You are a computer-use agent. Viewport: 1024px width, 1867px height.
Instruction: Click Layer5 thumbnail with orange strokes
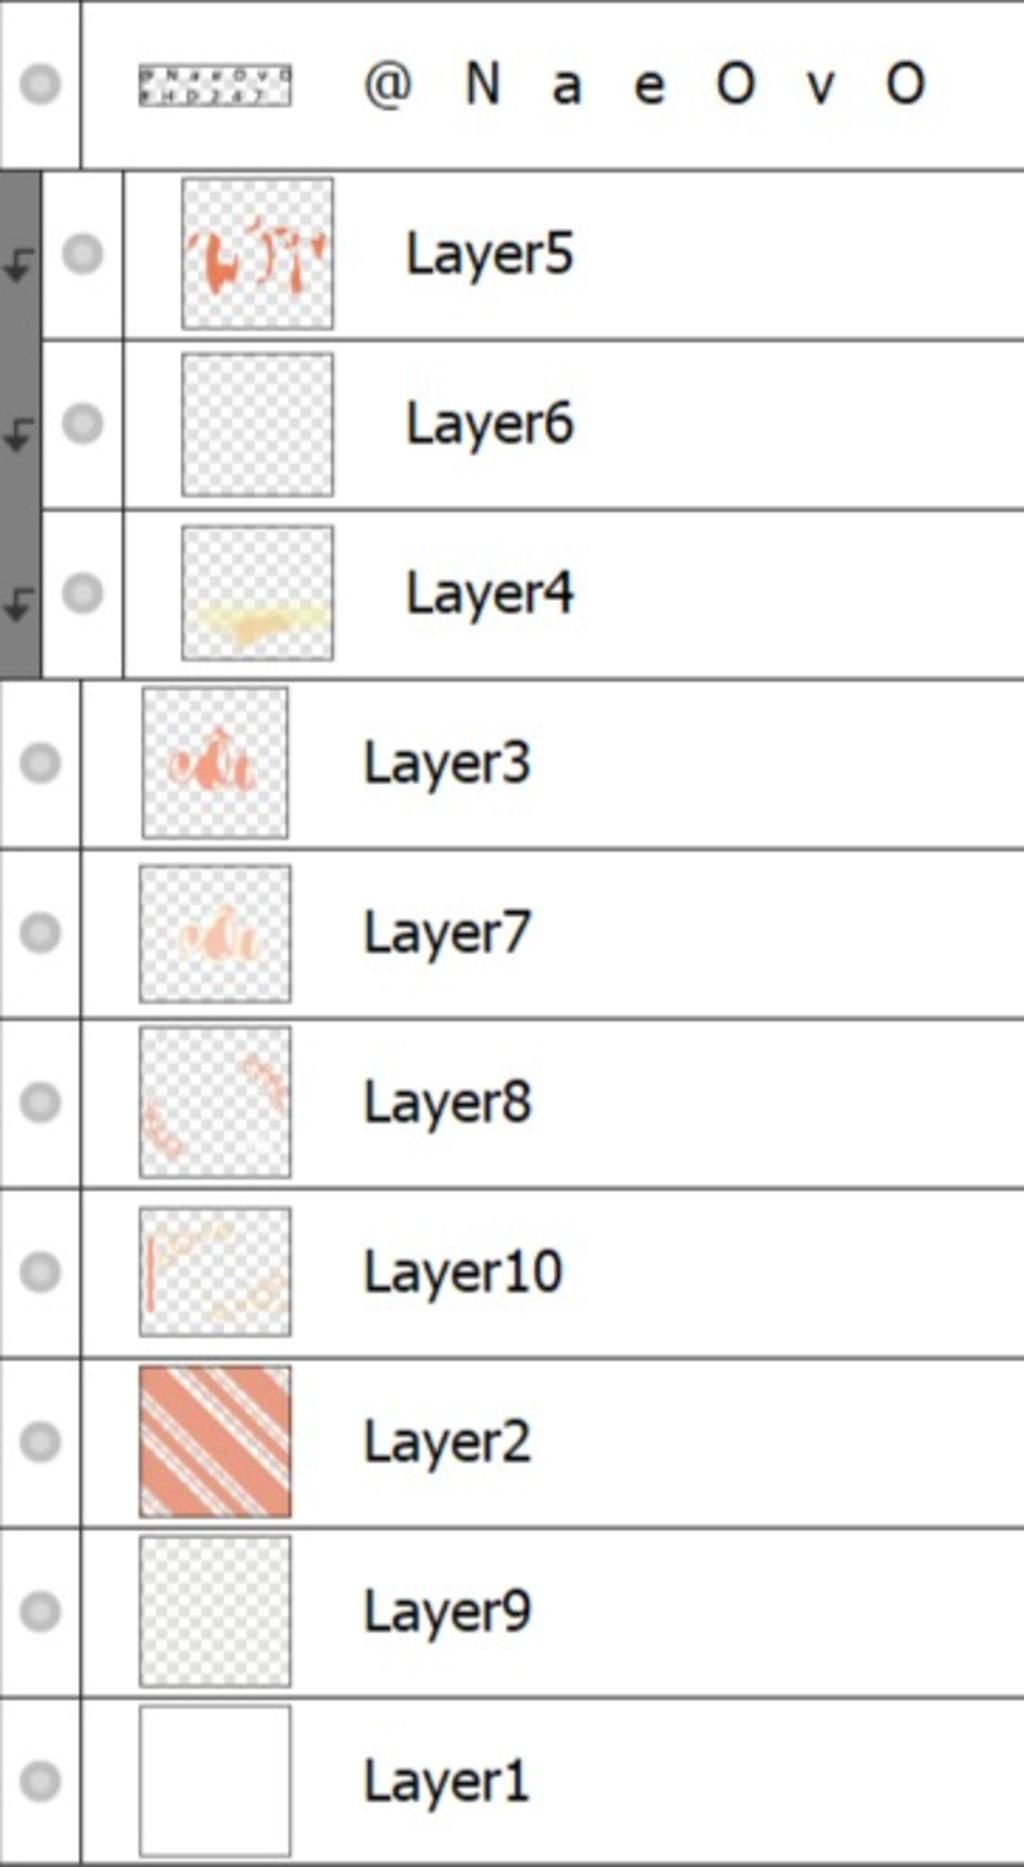[258, 254]
